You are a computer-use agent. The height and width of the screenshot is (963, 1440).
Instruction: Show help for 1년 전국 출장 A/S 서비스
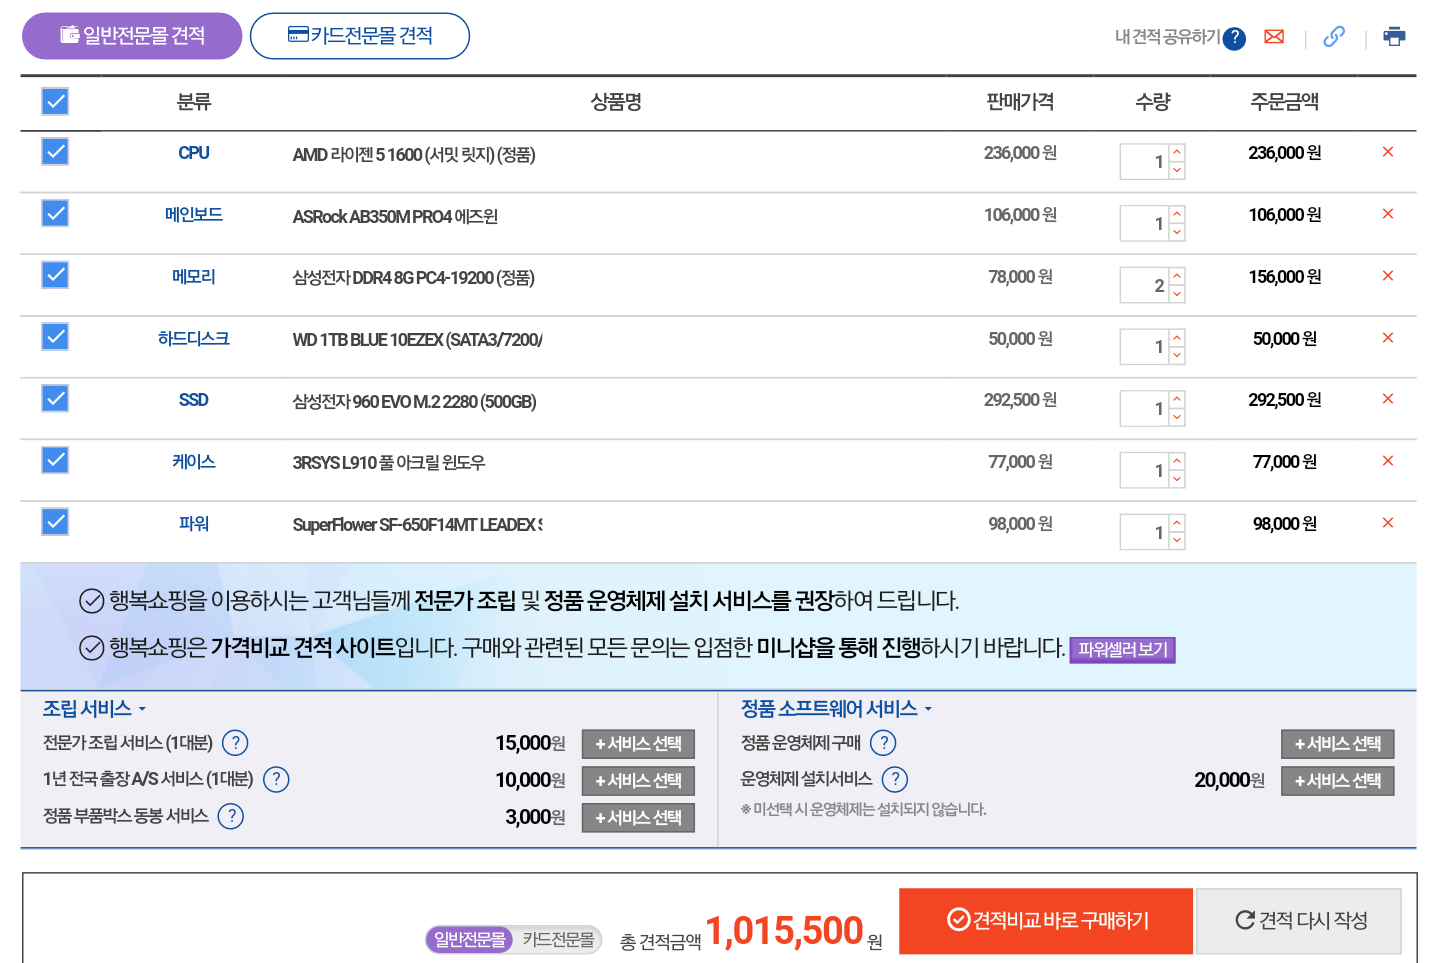276,780
